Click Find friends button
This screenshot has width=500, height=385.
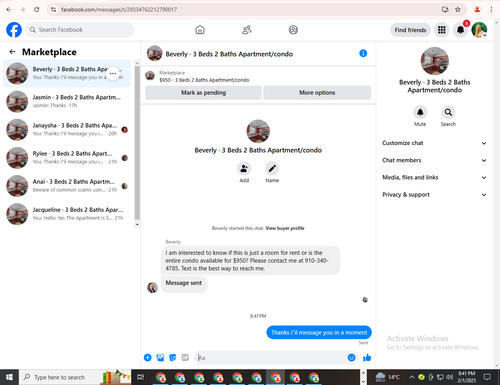410,30
